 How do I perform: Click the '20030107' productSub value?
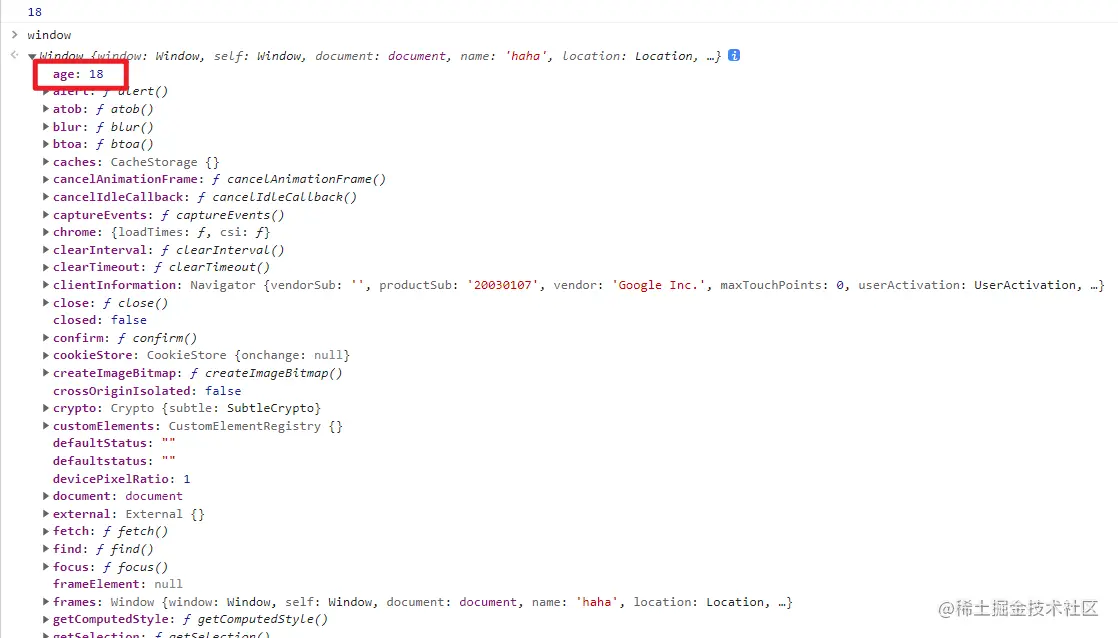click(x=503, y=285)
